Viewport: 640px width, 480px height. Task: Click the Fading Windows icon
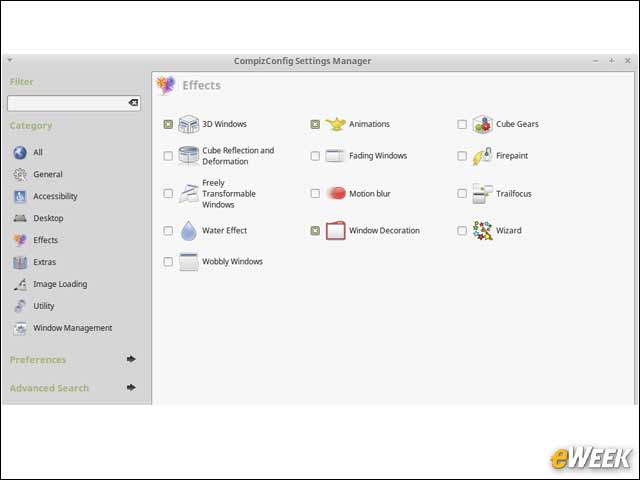pos(336,156)
